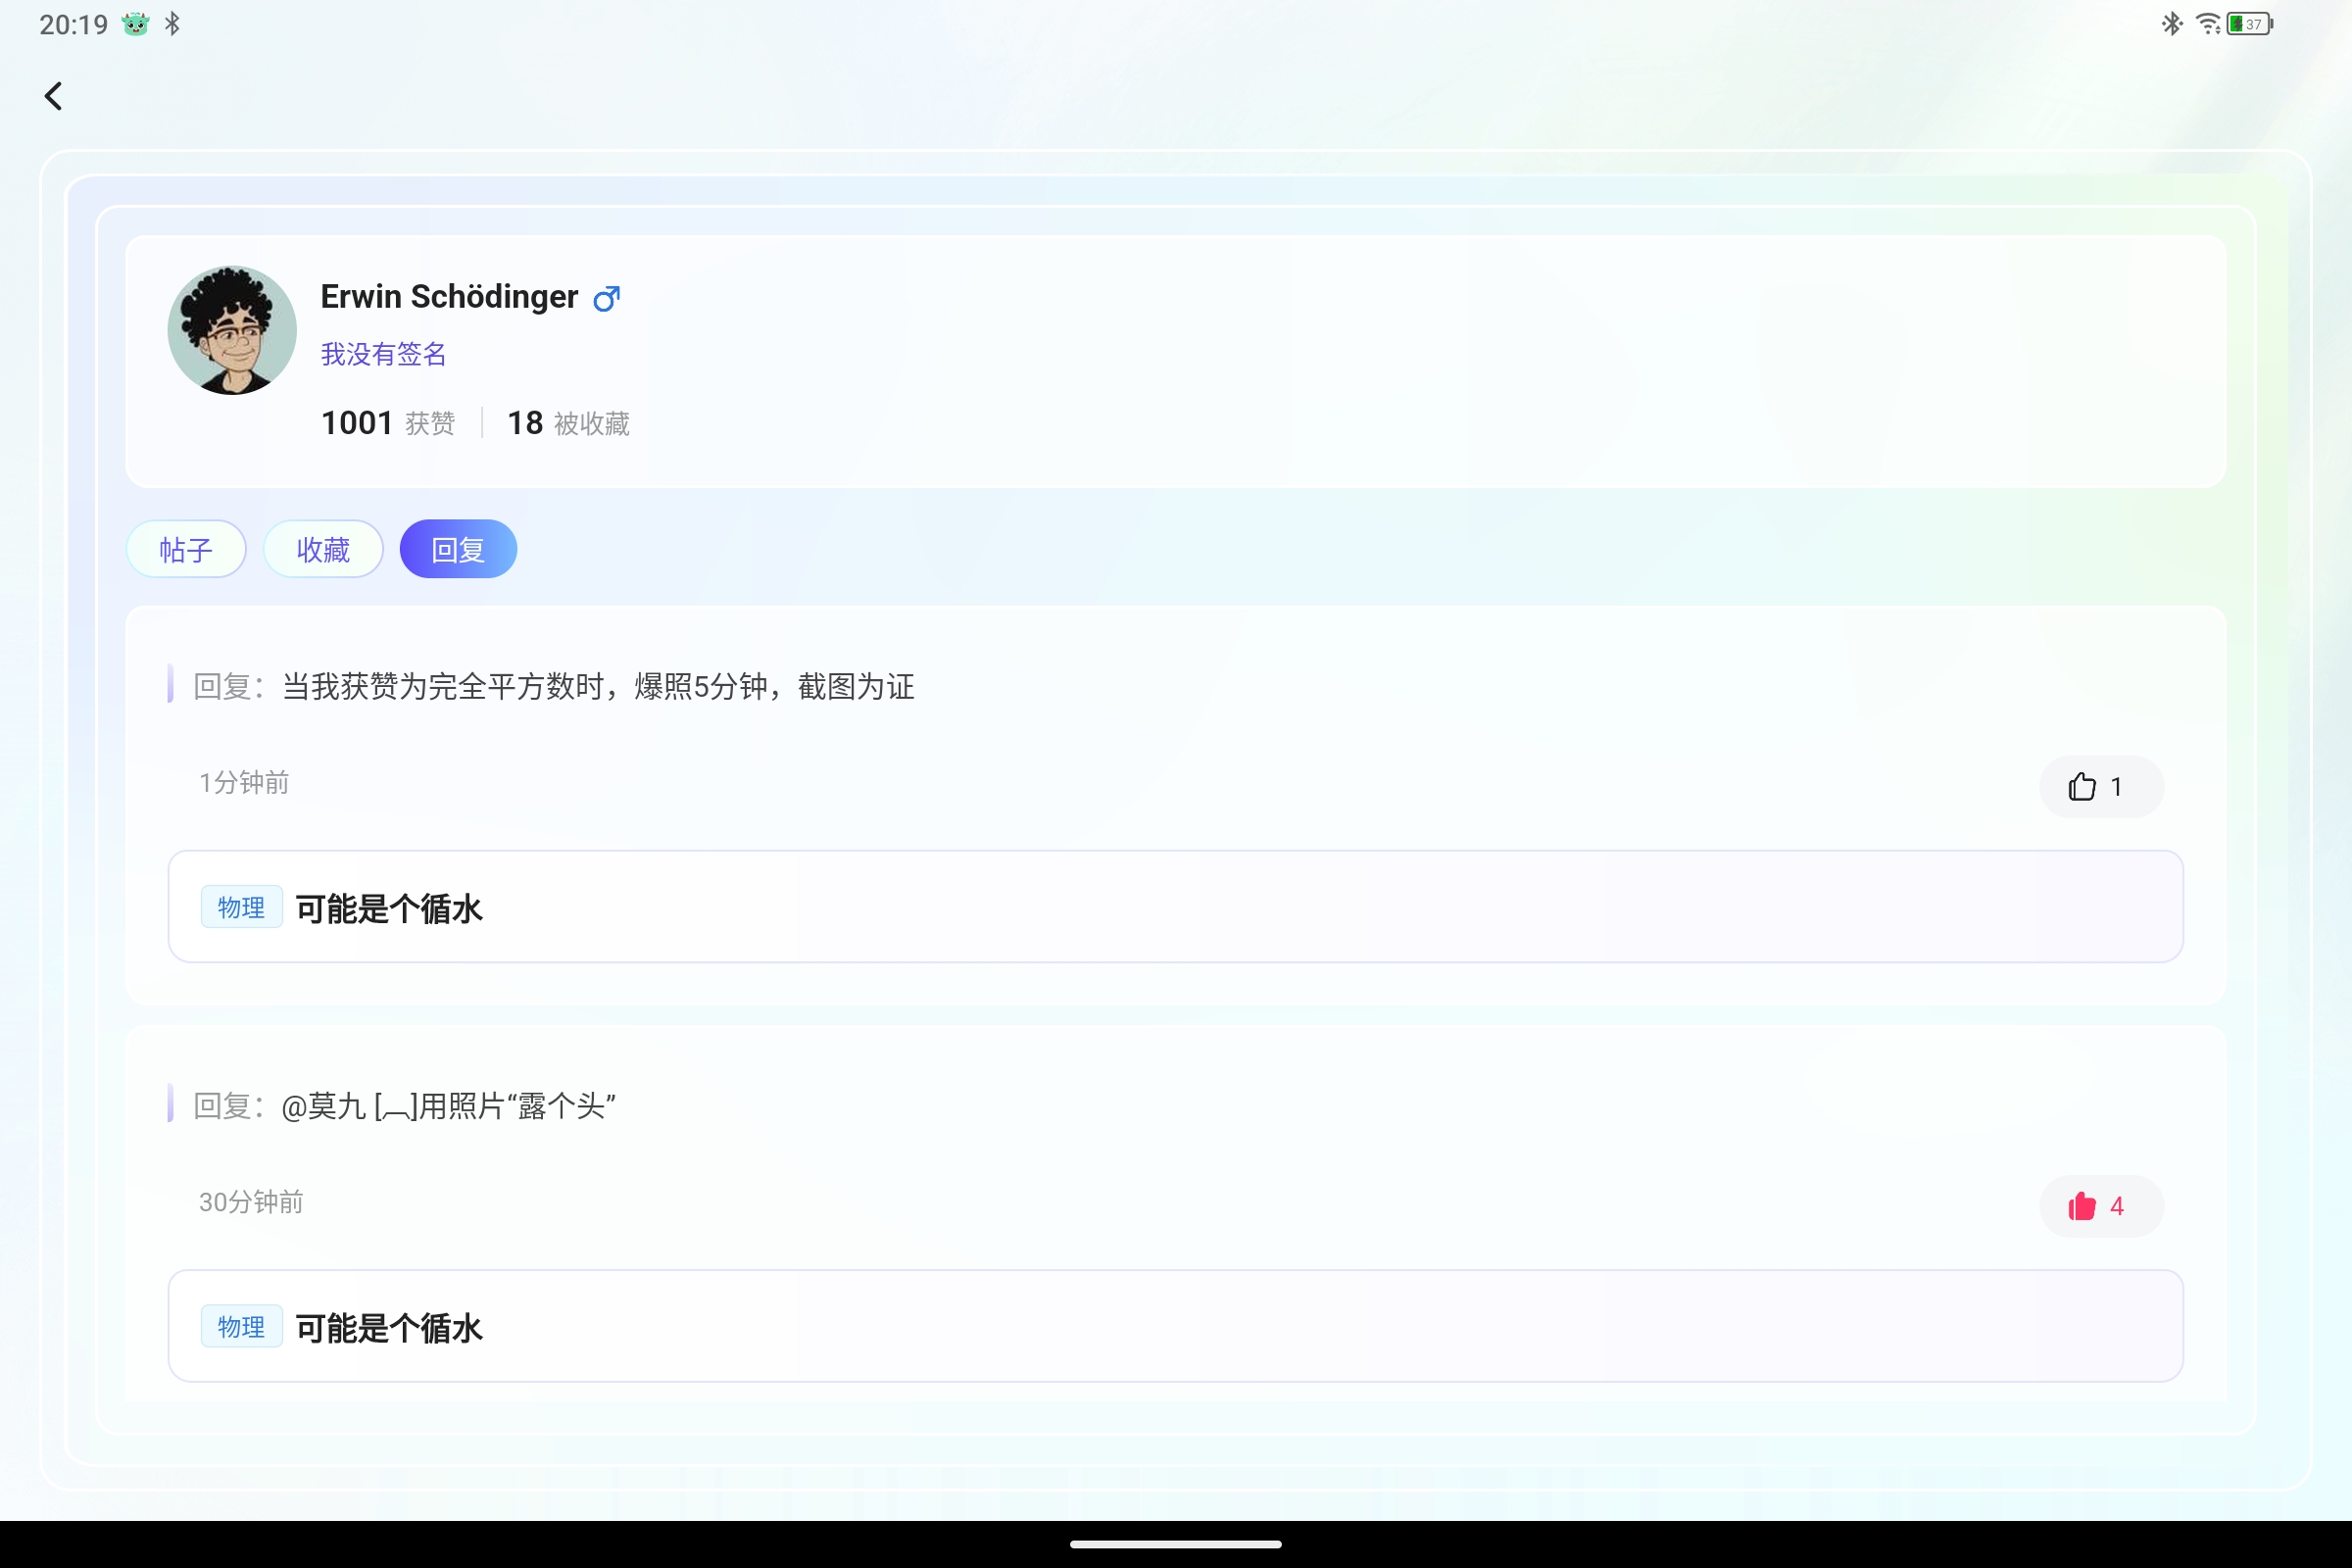Tap Erwin Schödinger's profile avatar
This screenshot has width=2352, height=1568.
[232, 330]
